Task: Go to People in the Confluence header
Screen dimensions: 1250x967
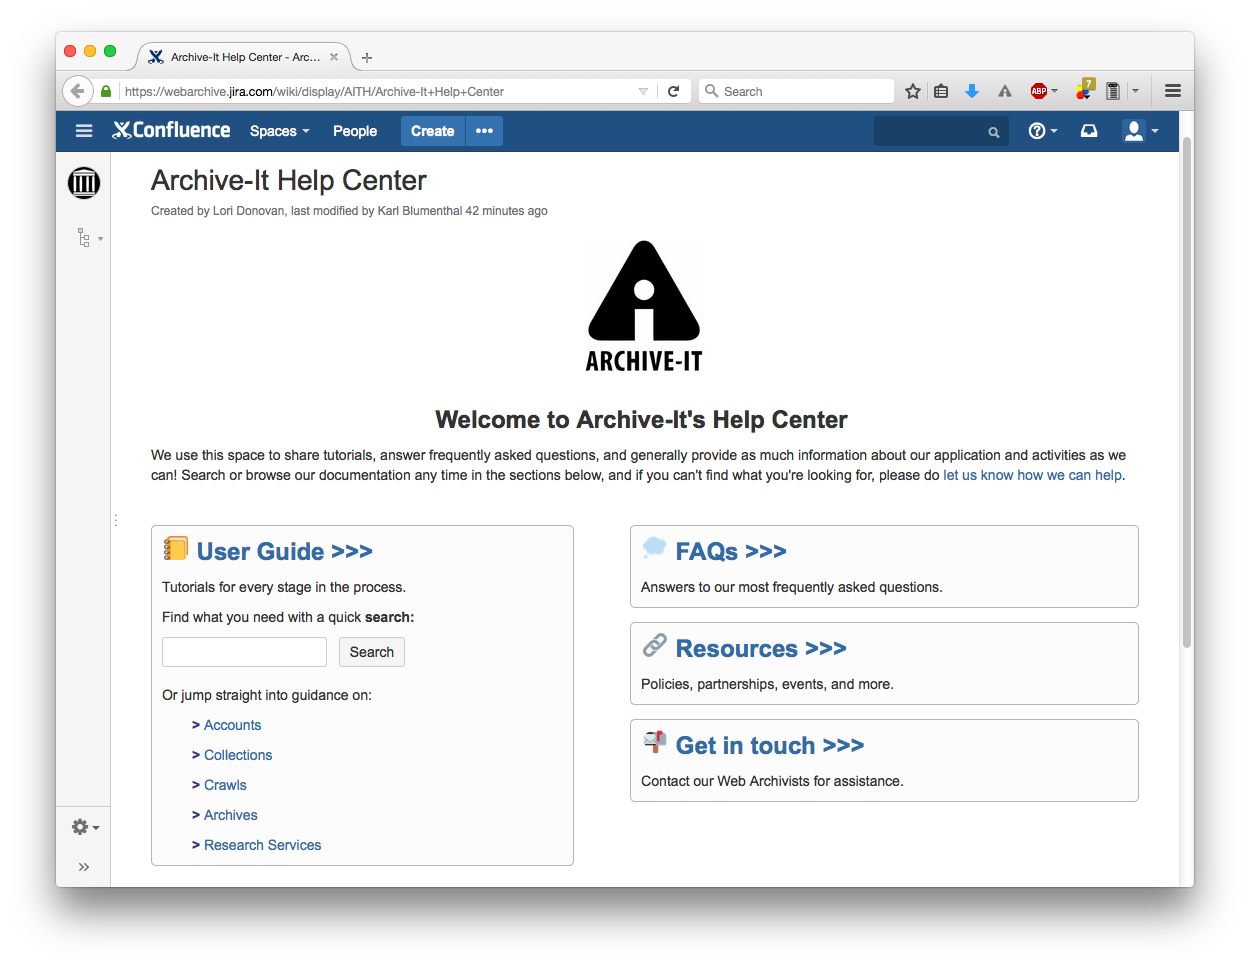Action: click(x=354, y=131)
